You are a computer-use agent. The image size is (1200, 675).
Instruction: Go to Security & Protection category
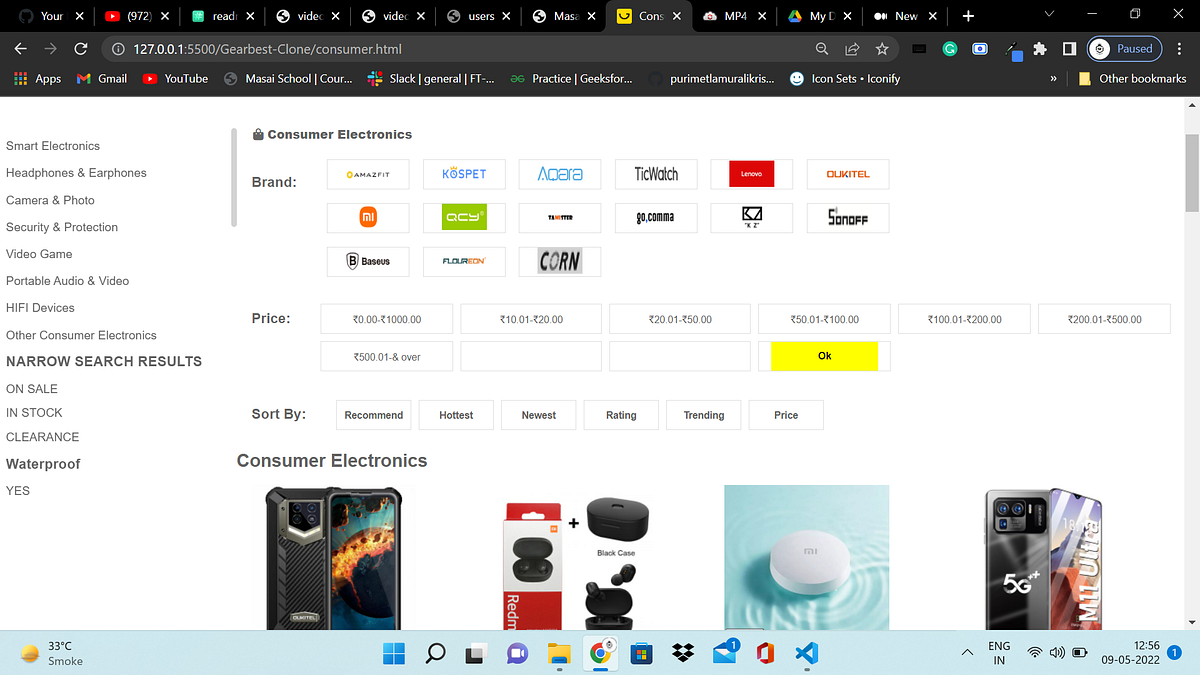(62, 227)
